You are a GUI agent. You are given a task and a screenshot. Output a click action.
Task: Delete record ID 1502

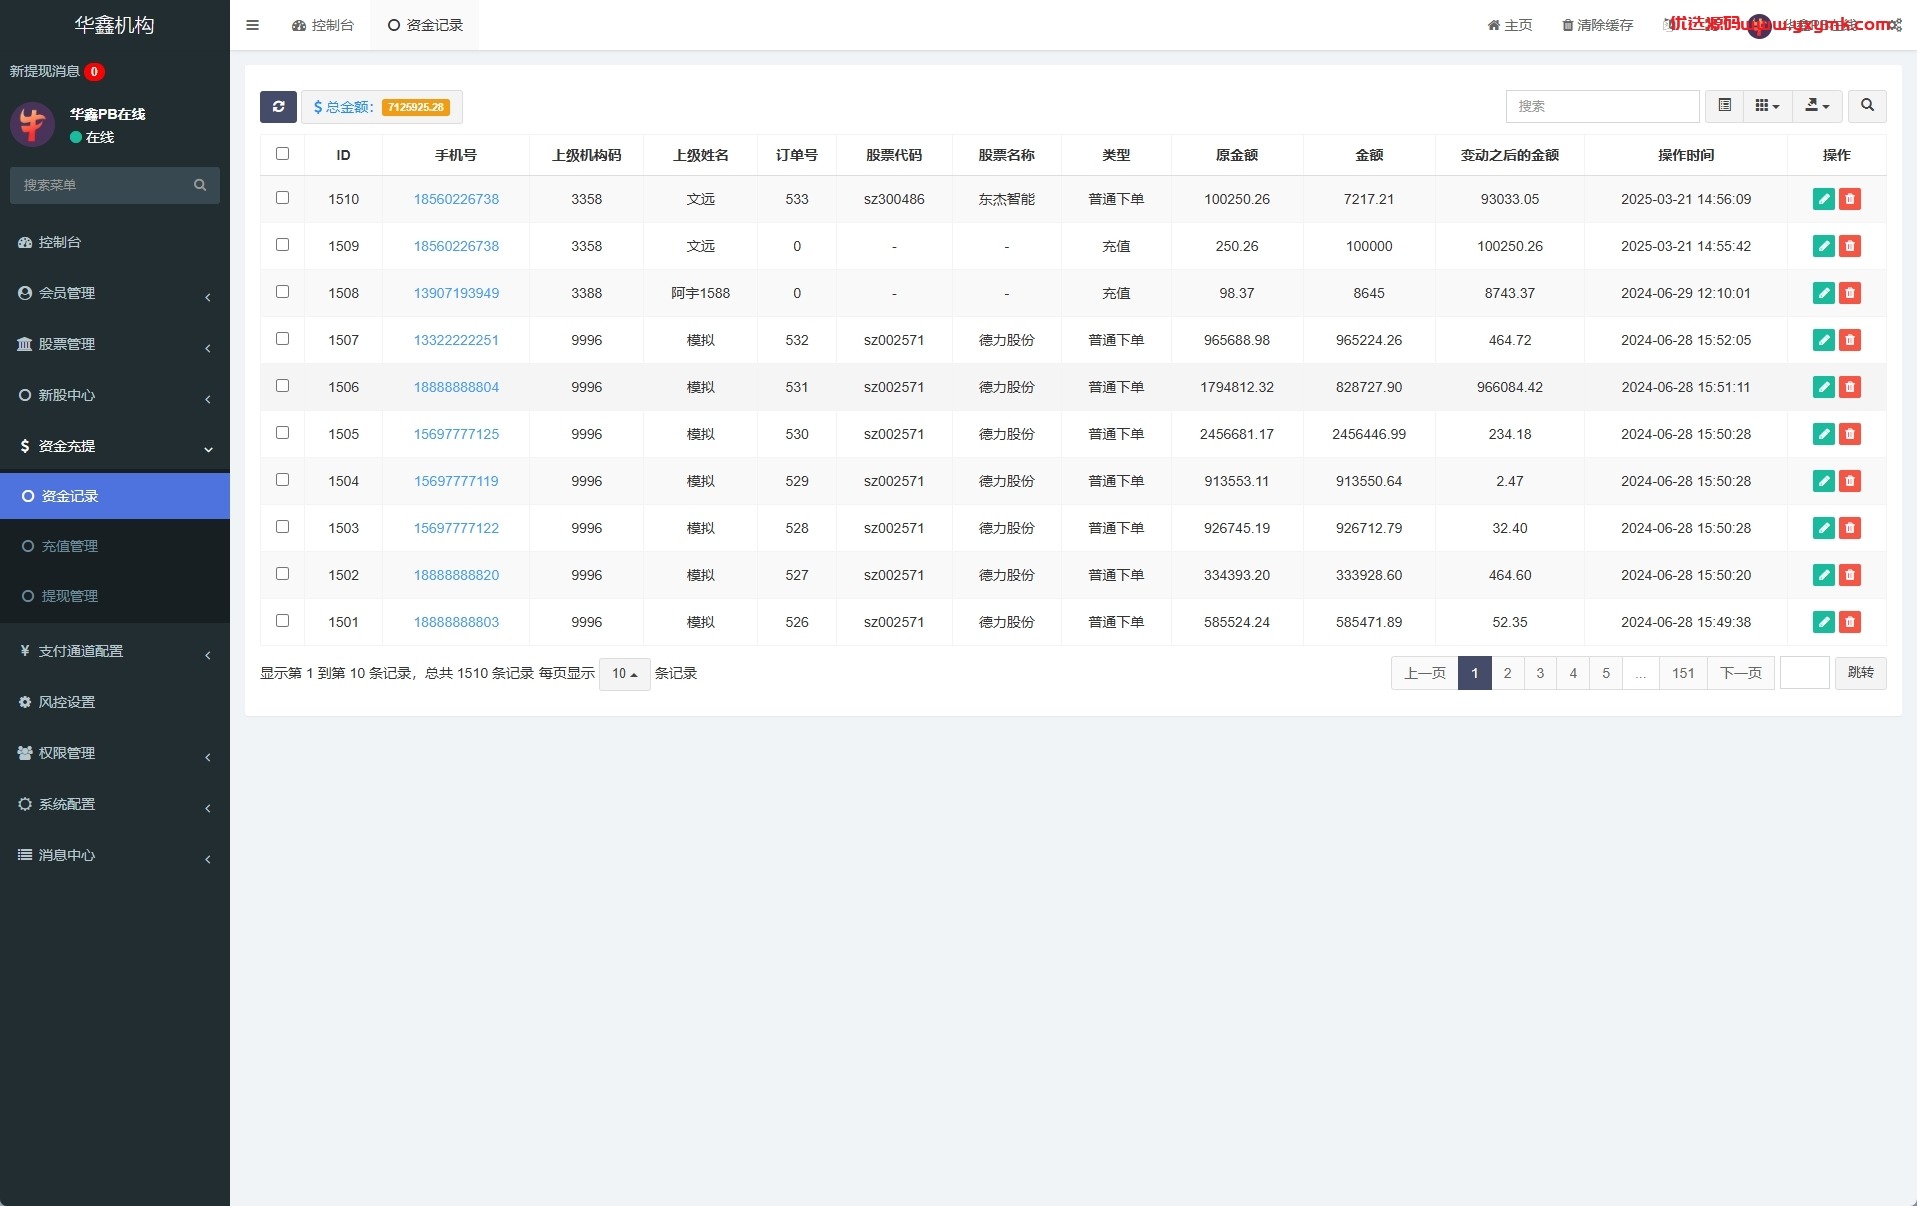pyautogui.click(x=1850, y=575)
